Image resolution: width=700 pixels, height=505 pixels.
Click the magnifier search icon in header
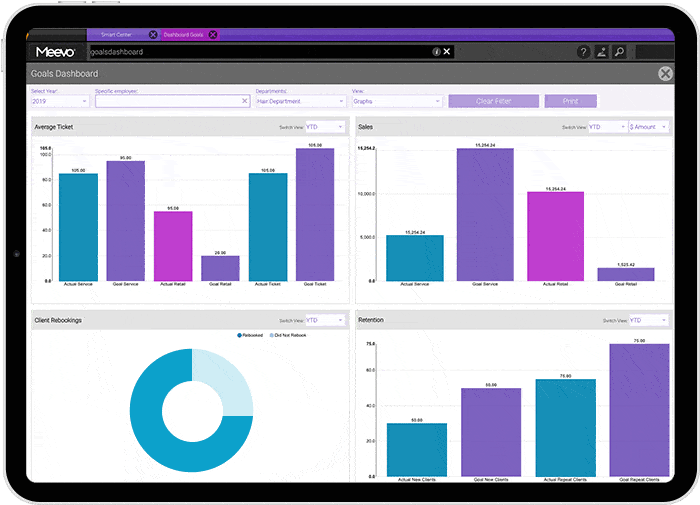(x=619, y=52)
